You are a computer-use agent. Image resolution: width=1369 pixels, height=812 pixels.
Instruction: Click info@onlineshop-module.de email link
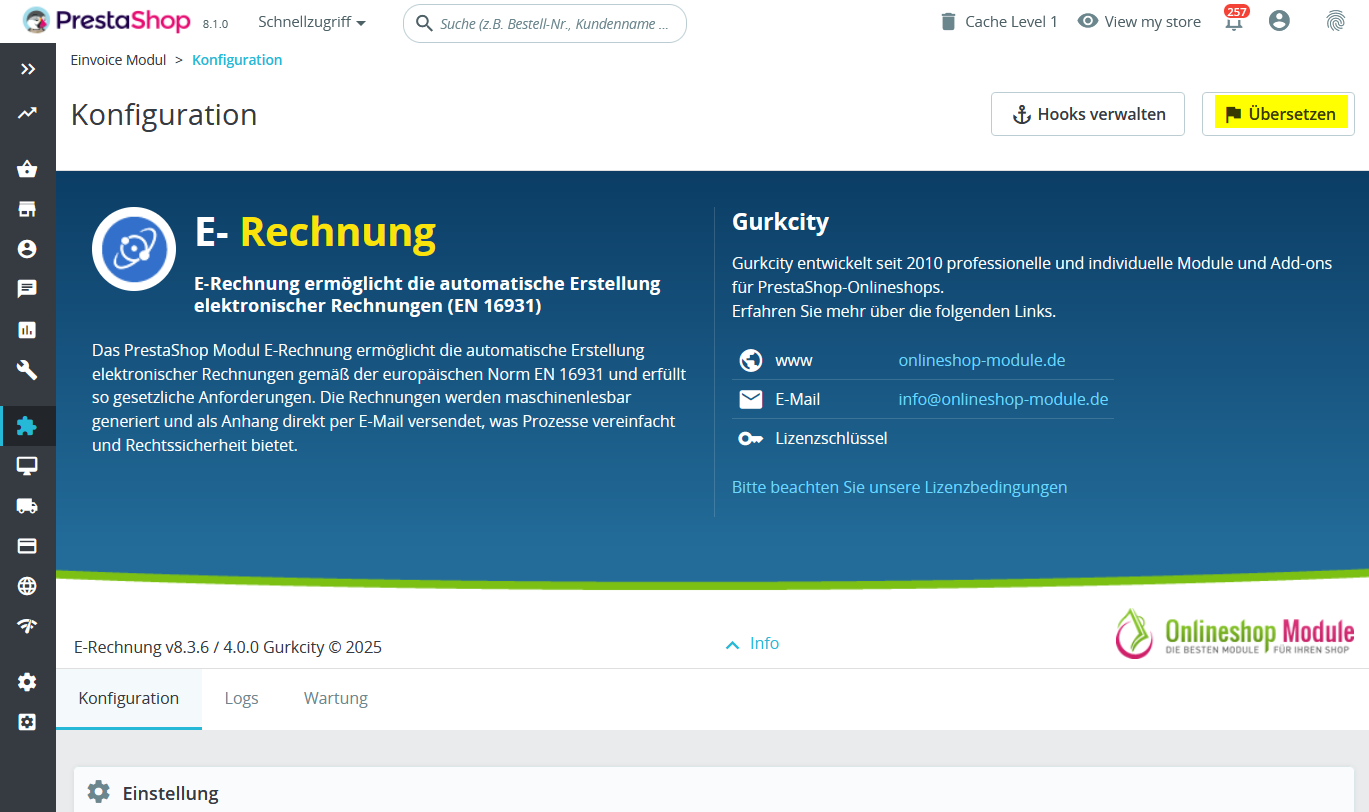coord(1003,399)
